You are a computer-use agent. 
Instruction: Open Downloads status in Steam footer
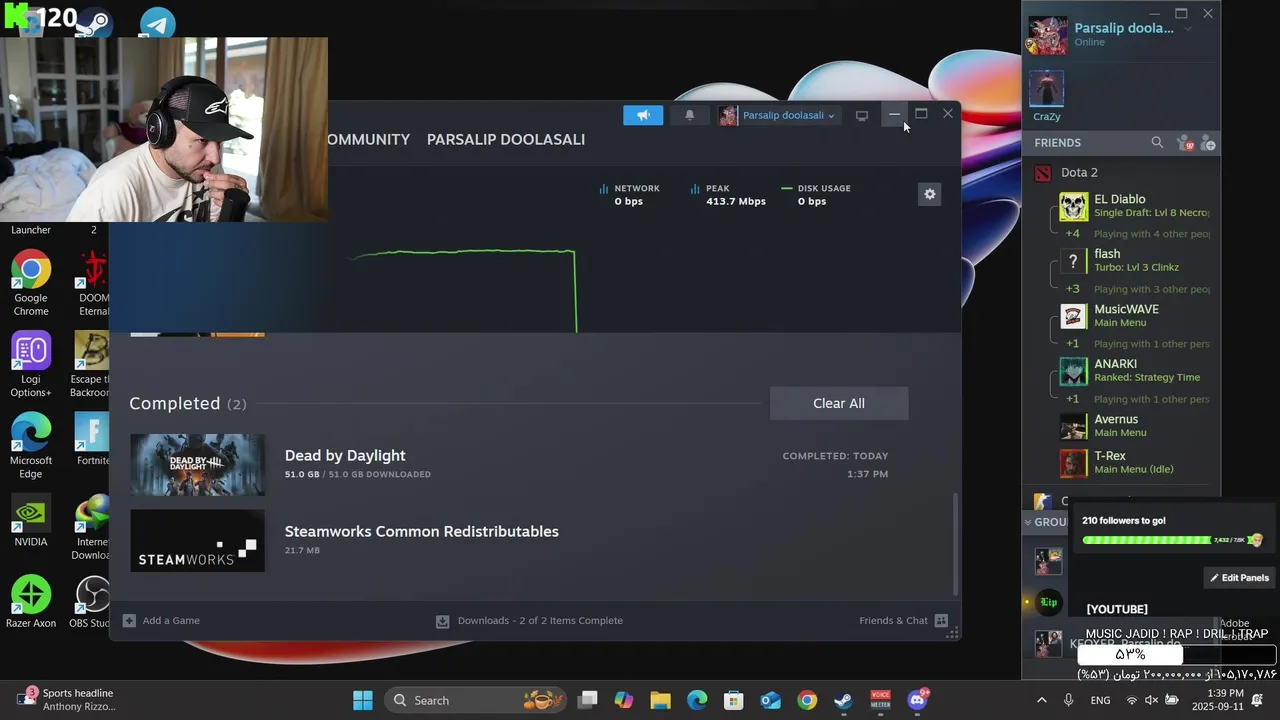coord(529,620)
